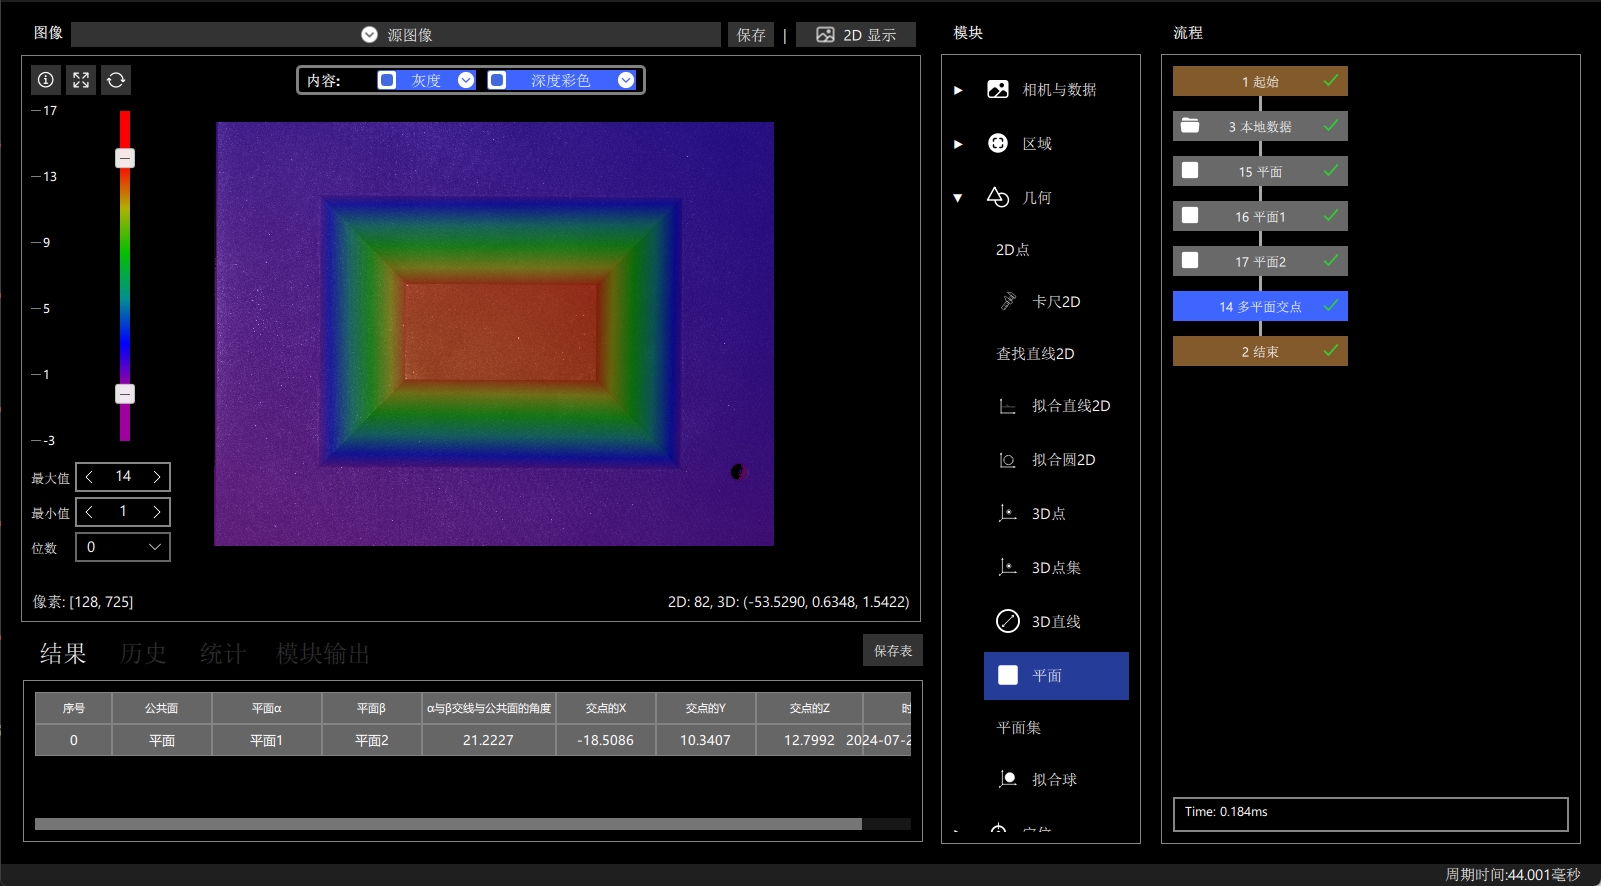Image resolution: width=1601 pixels, height=886 pixels.
Task: Select the 2 结束 flow step
Action: tap(1260, 351)
